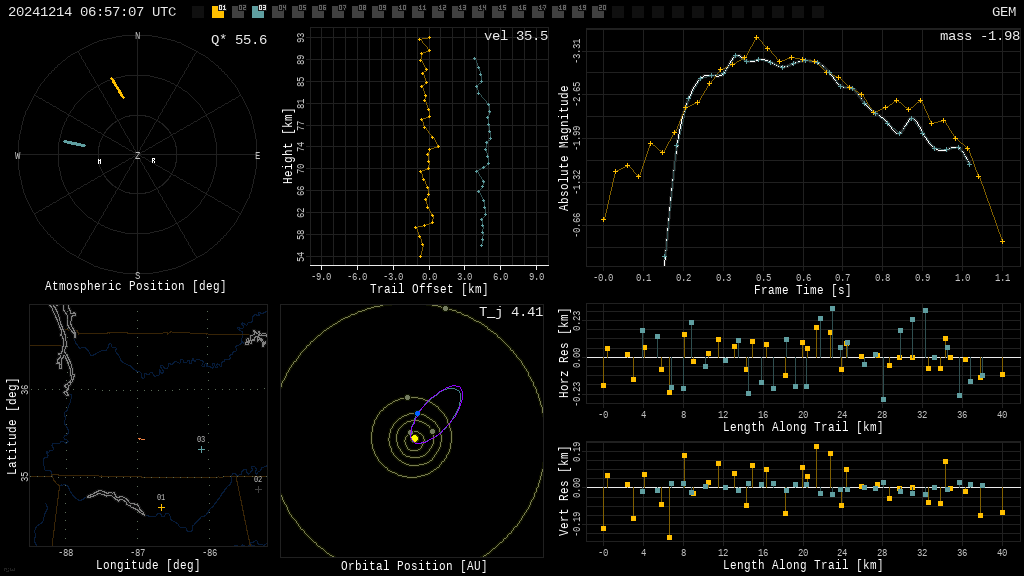
Task: Click the red meteor ground track on map
Action: click(x=141, y=439)
